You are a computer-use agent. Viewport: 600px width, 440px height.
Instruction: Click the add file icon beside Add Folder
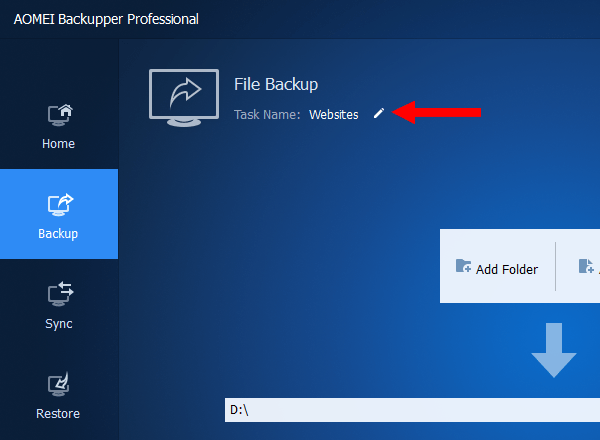(586, 266)
